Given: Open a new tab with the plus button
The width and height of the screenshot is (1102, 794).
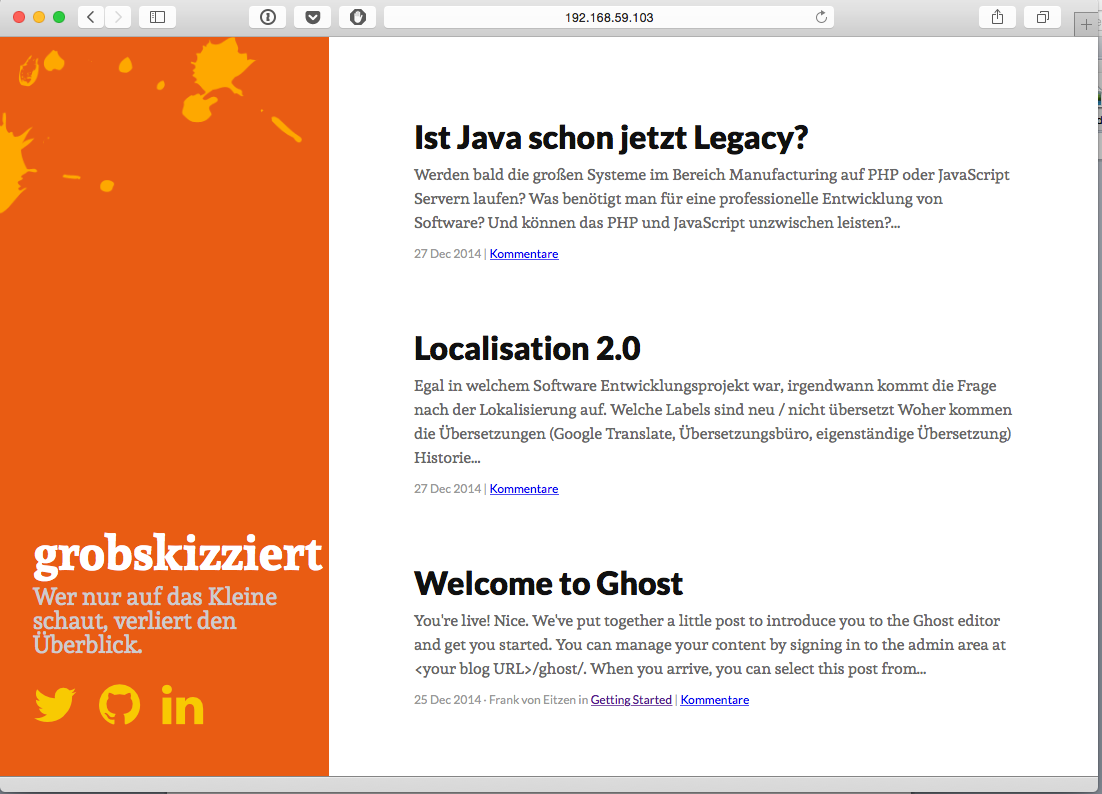Looking at the screenshot, I should pyautogui.click(x=1086, y=23).
